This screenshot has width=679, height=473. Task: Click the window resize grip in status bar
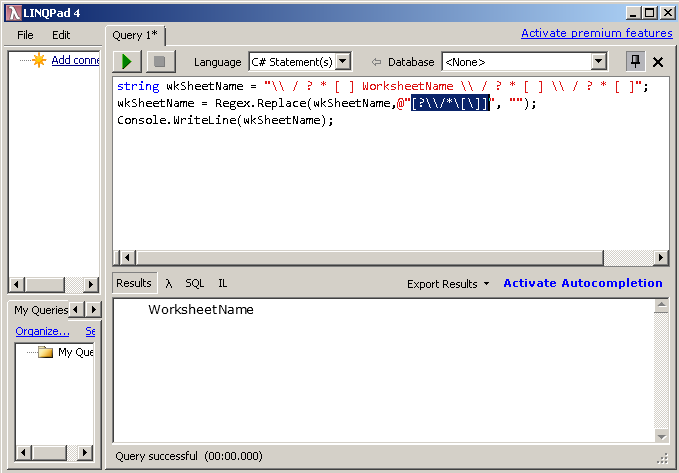click(663, 457)
